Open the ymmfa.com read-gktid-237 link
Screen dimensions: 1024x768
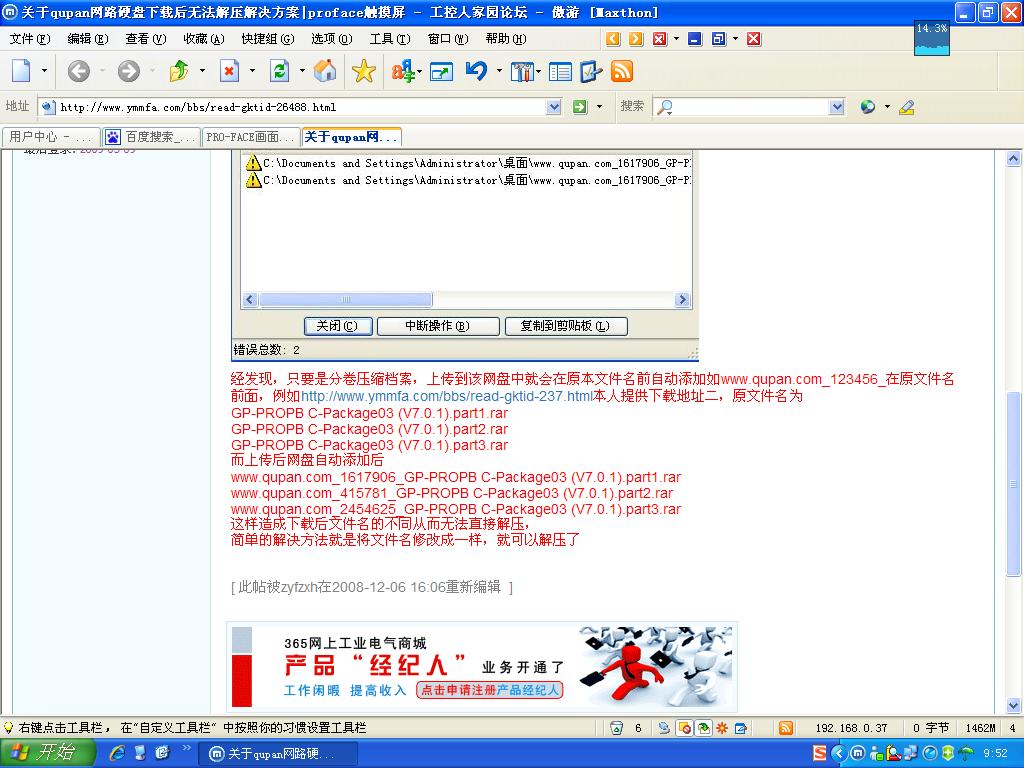446,396
